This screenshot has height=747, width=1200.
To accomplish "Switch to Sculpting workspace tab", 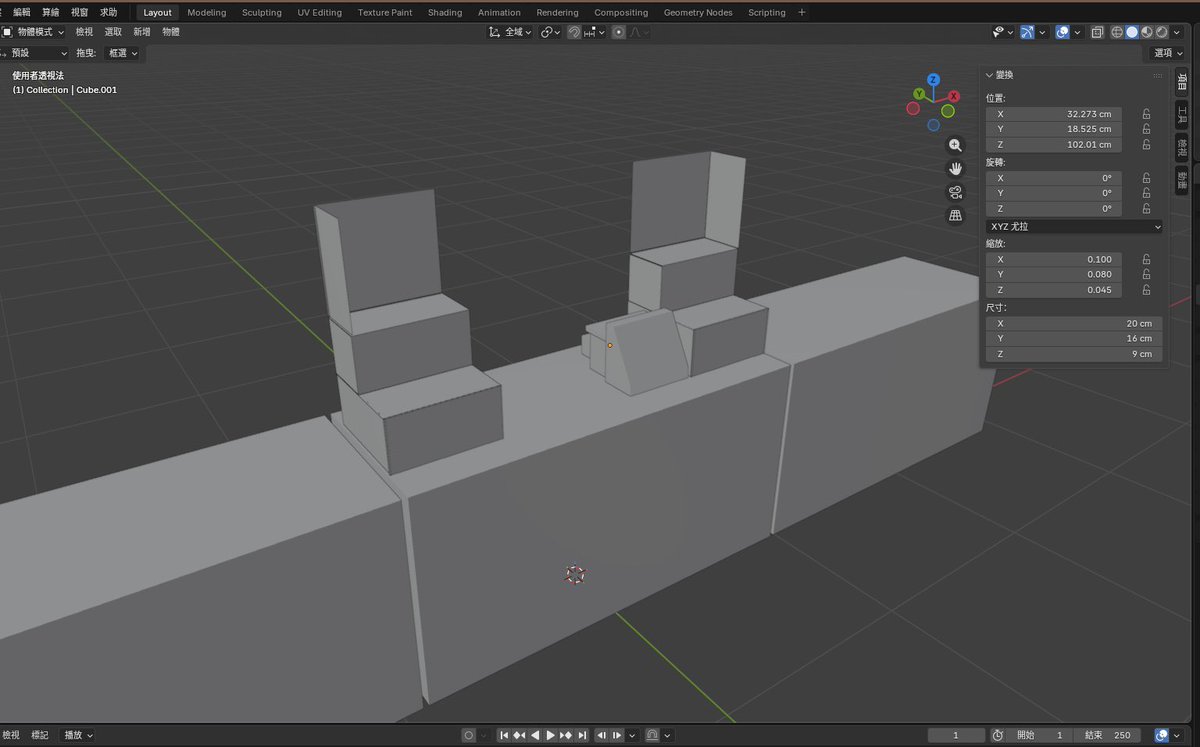I will (262, 12).
